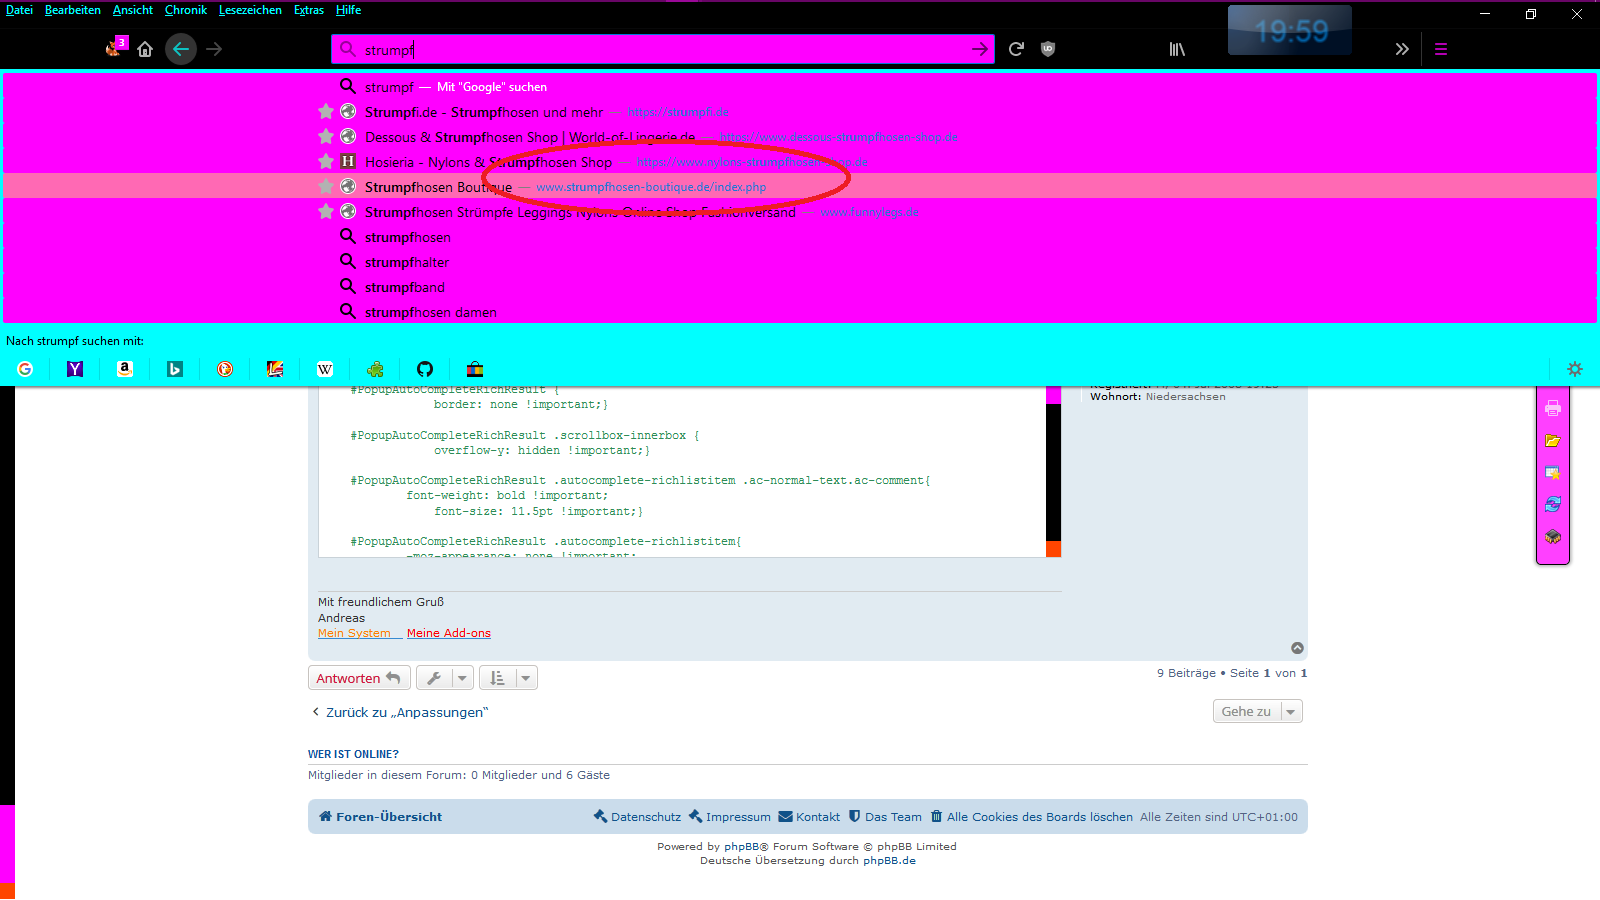Open the Firefox hamburger menu
The height and width of the screenshot is (900, 1600).
tap(1441, 49)
